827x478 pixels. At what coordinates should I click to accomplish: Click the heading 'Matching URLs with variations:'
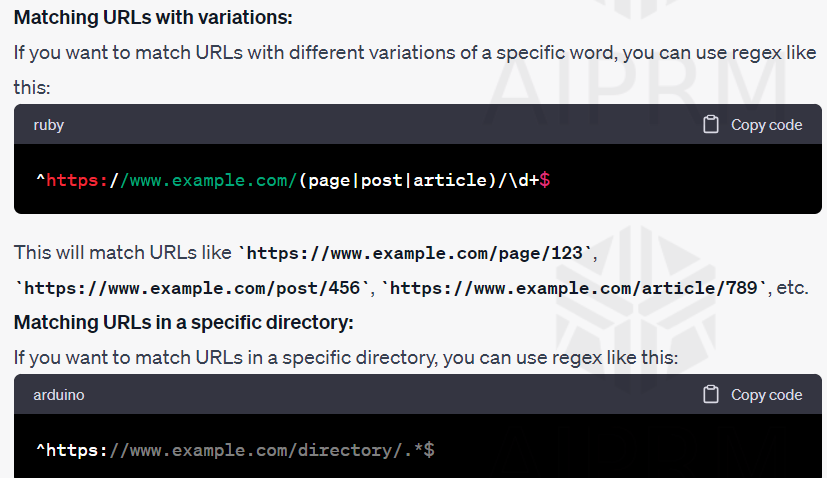[x=153, y=17]
